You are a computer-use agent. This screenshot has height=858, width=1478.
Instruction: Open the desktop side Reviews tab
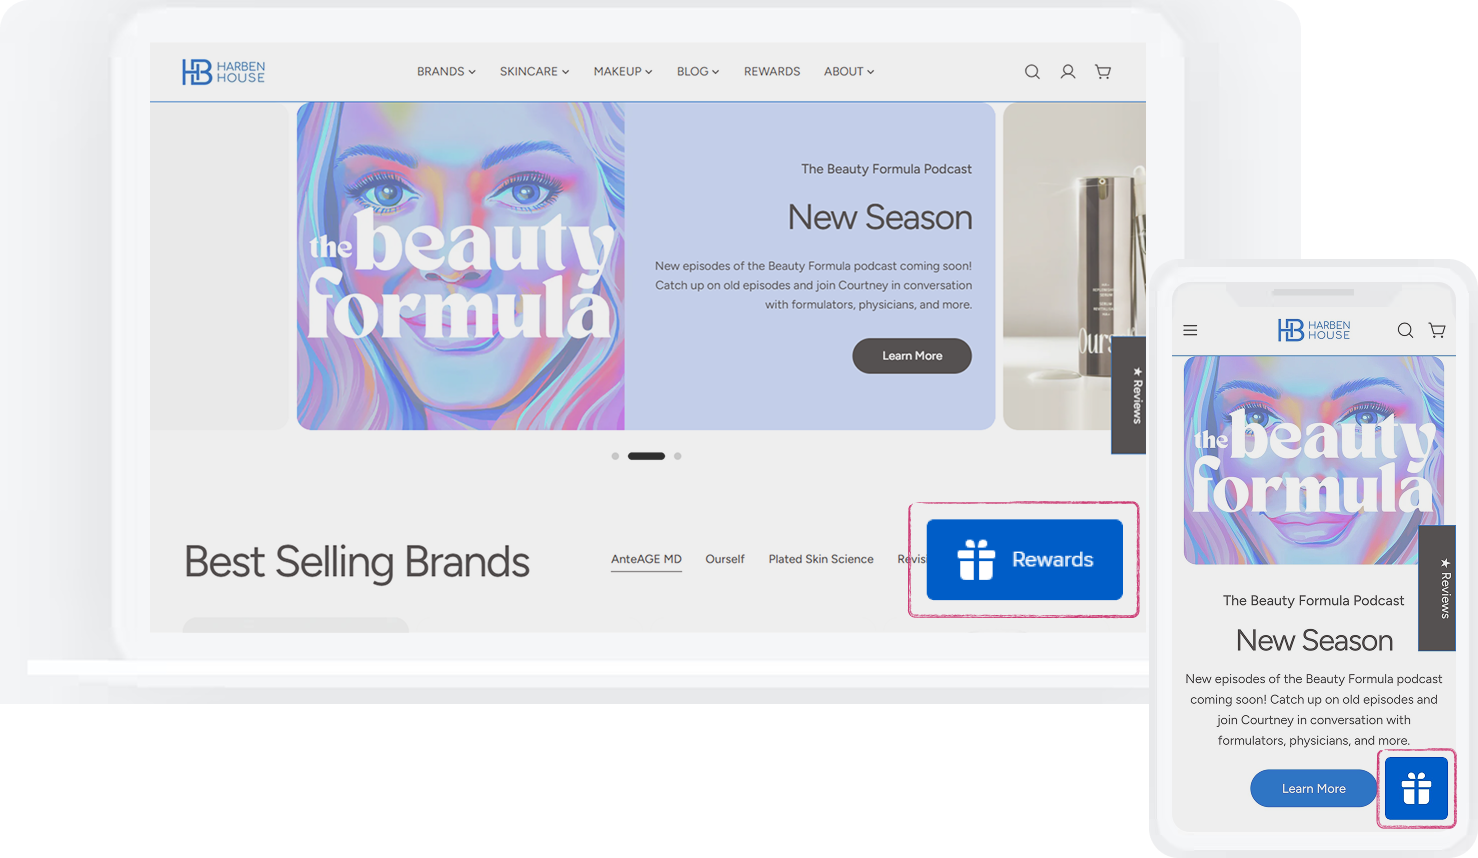[x=1129, y=395]
